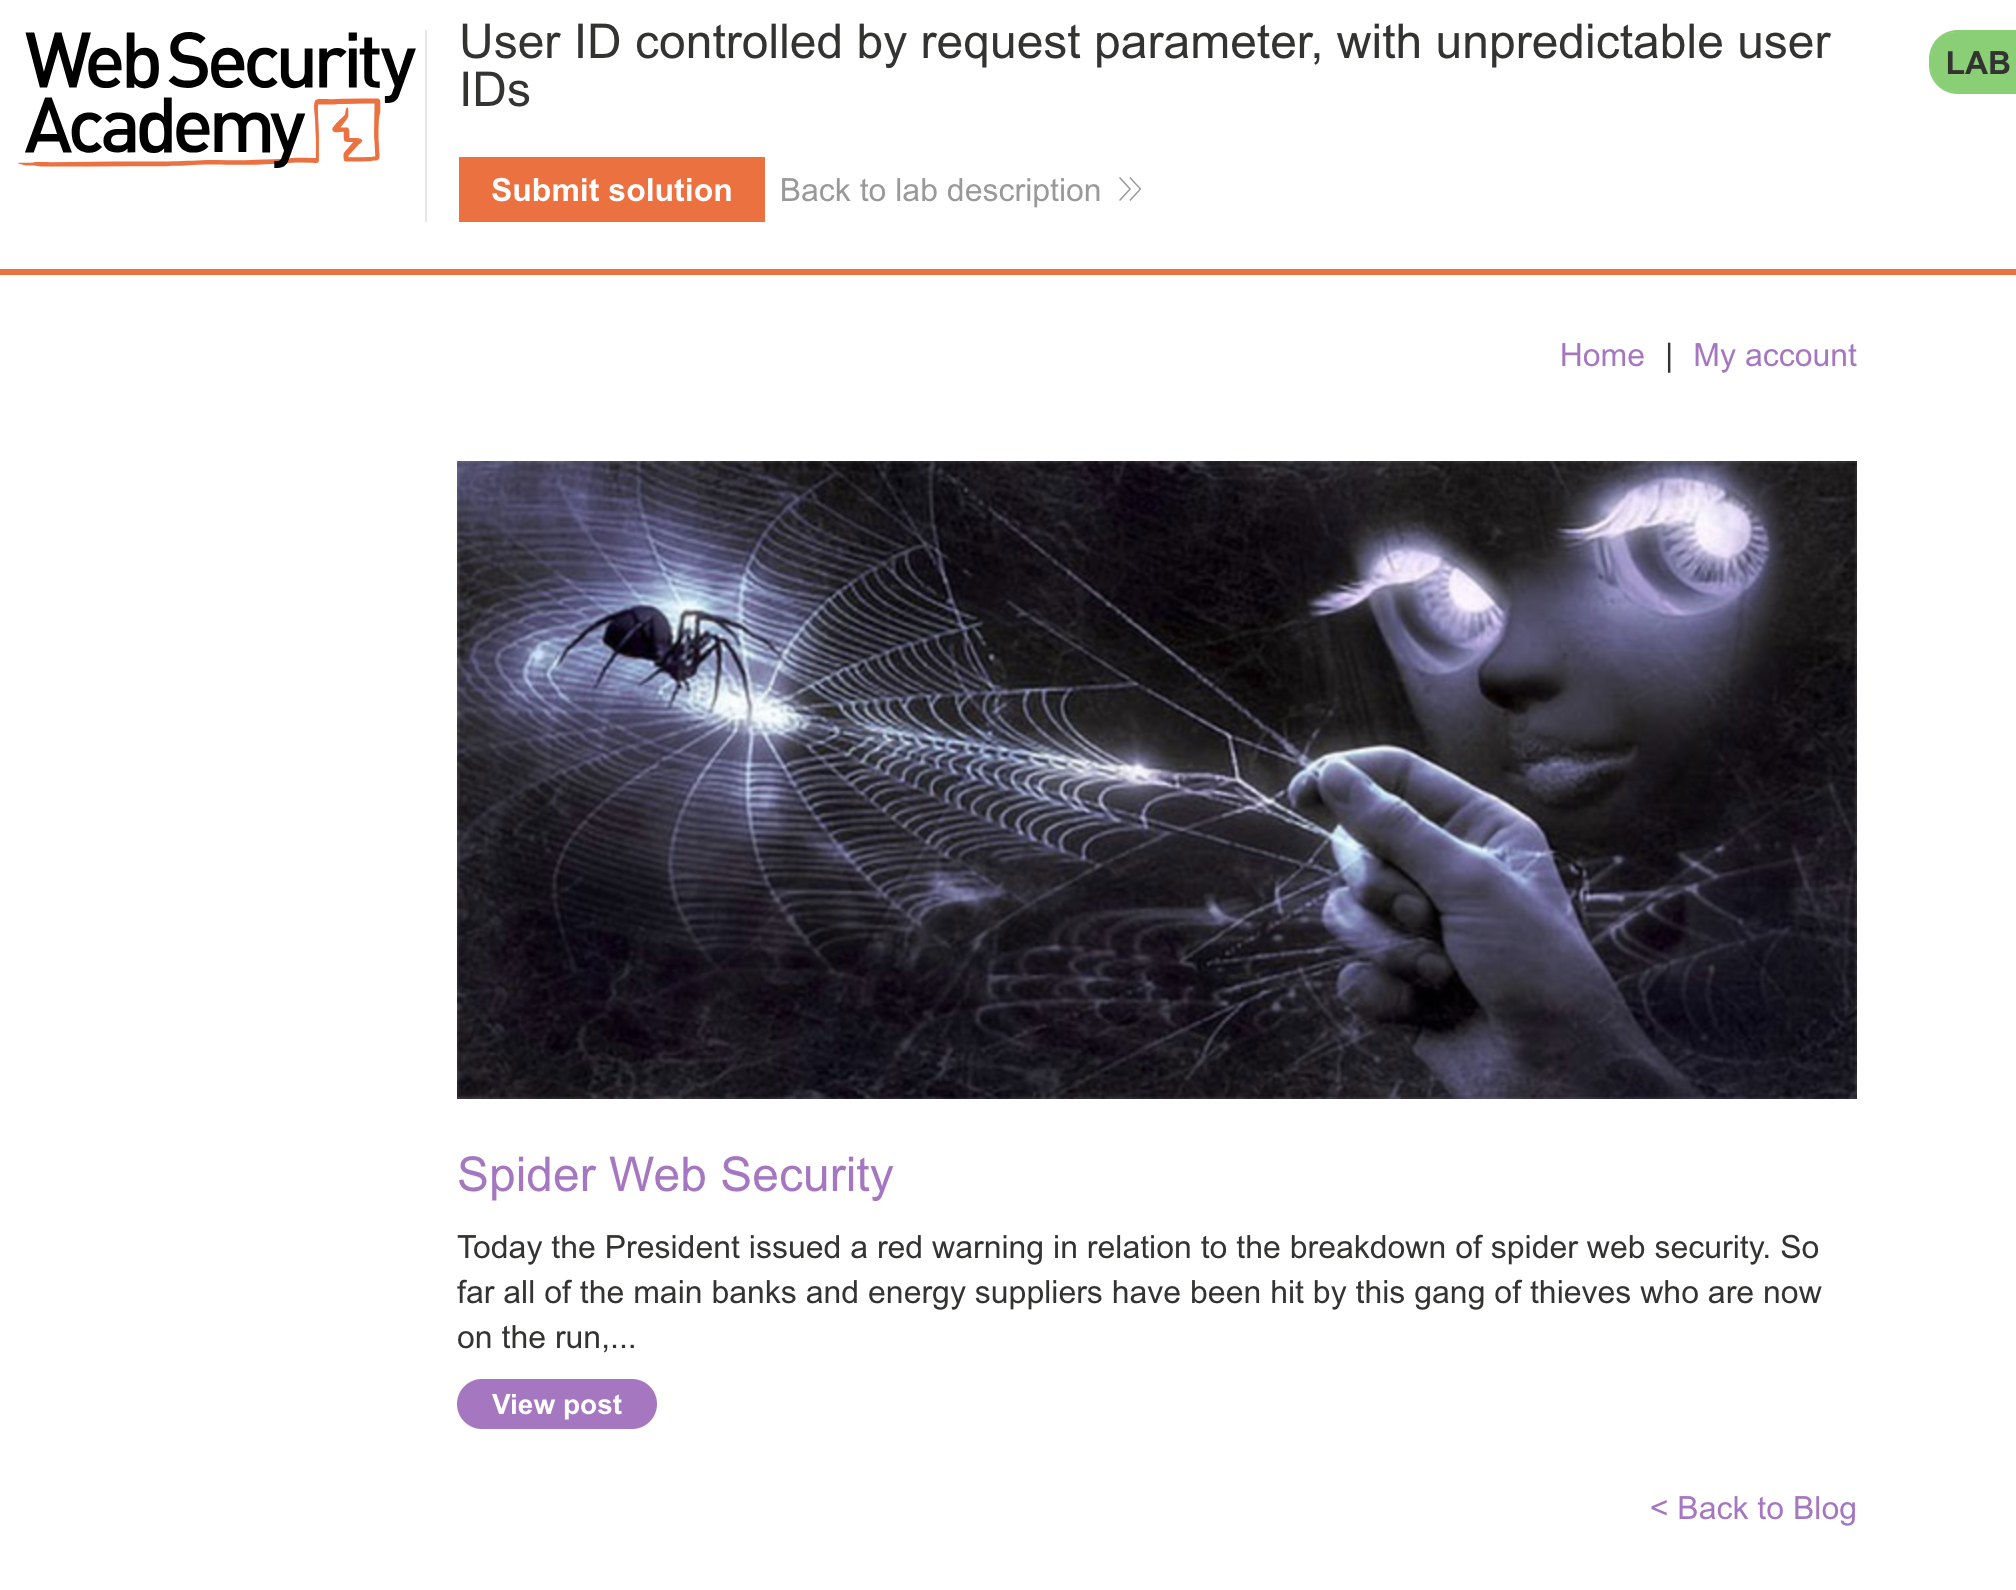Open the My account link

pyautogui.click(x=1774, y=356)
